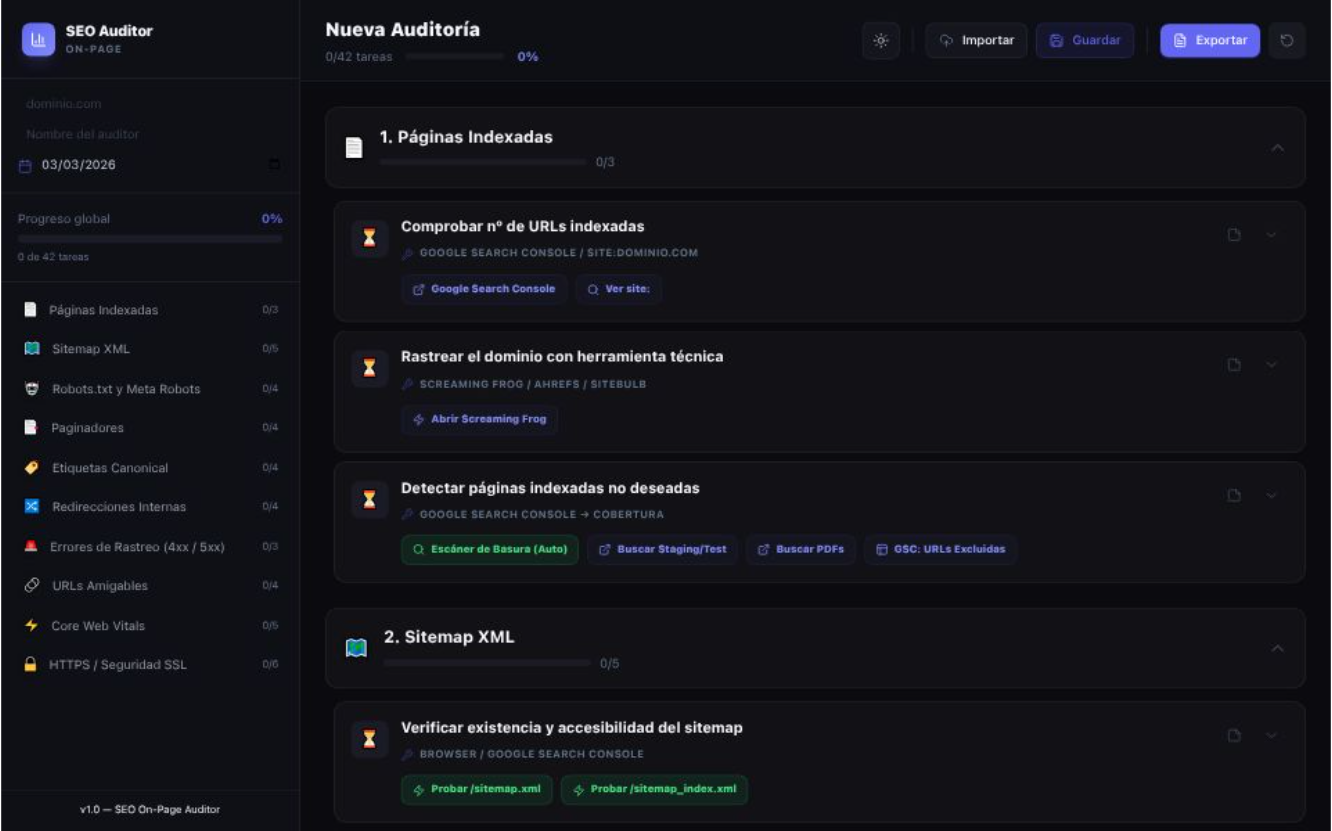This screenshot has width=1332, height=831.
Task: Select Etiquetas Canonical in the sidebar
Action: click(110, 468)
